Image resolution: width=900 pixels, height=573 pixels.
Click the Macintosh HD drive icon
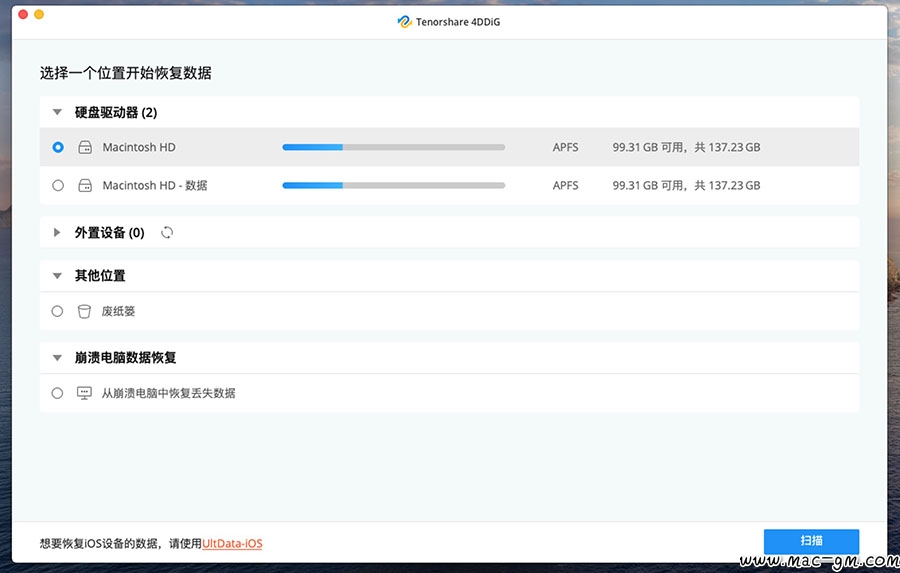click(85, 147)
